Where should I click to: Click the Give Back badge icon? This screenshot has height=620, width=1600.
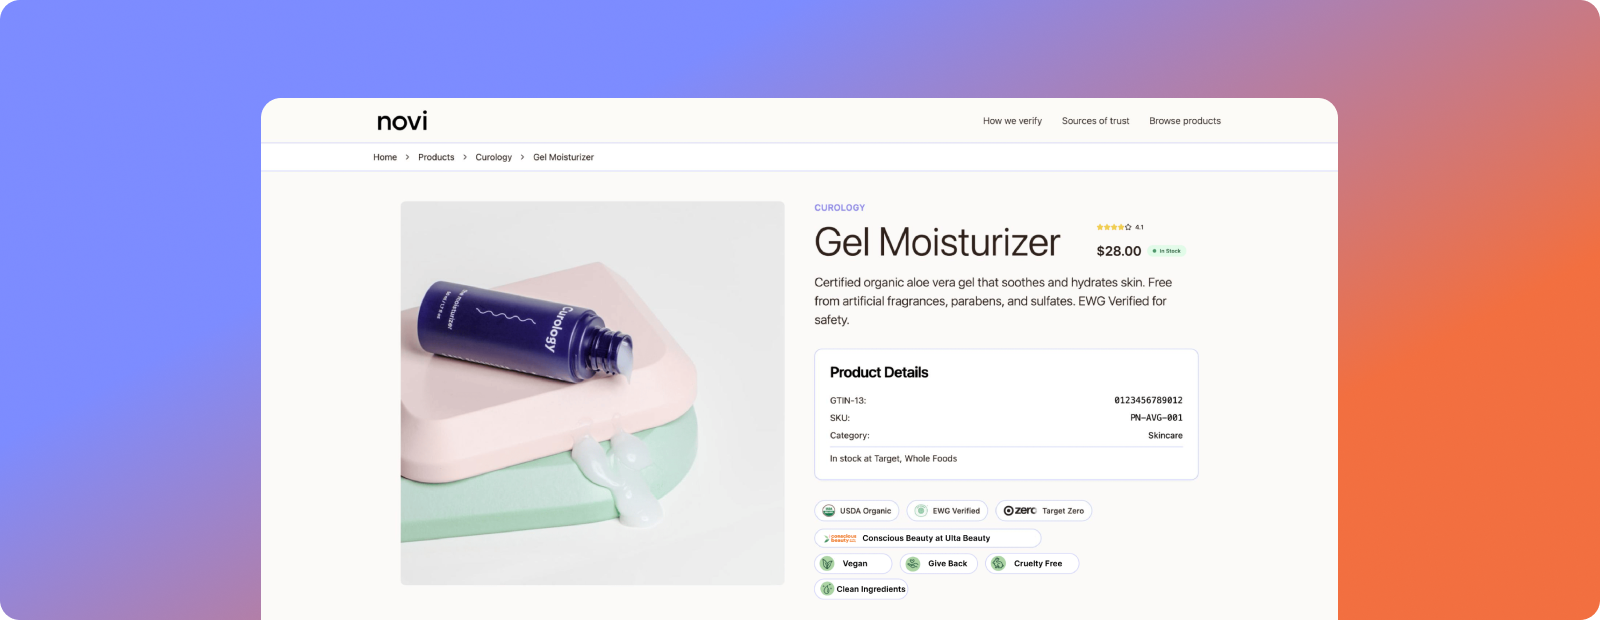click(912, 564)
